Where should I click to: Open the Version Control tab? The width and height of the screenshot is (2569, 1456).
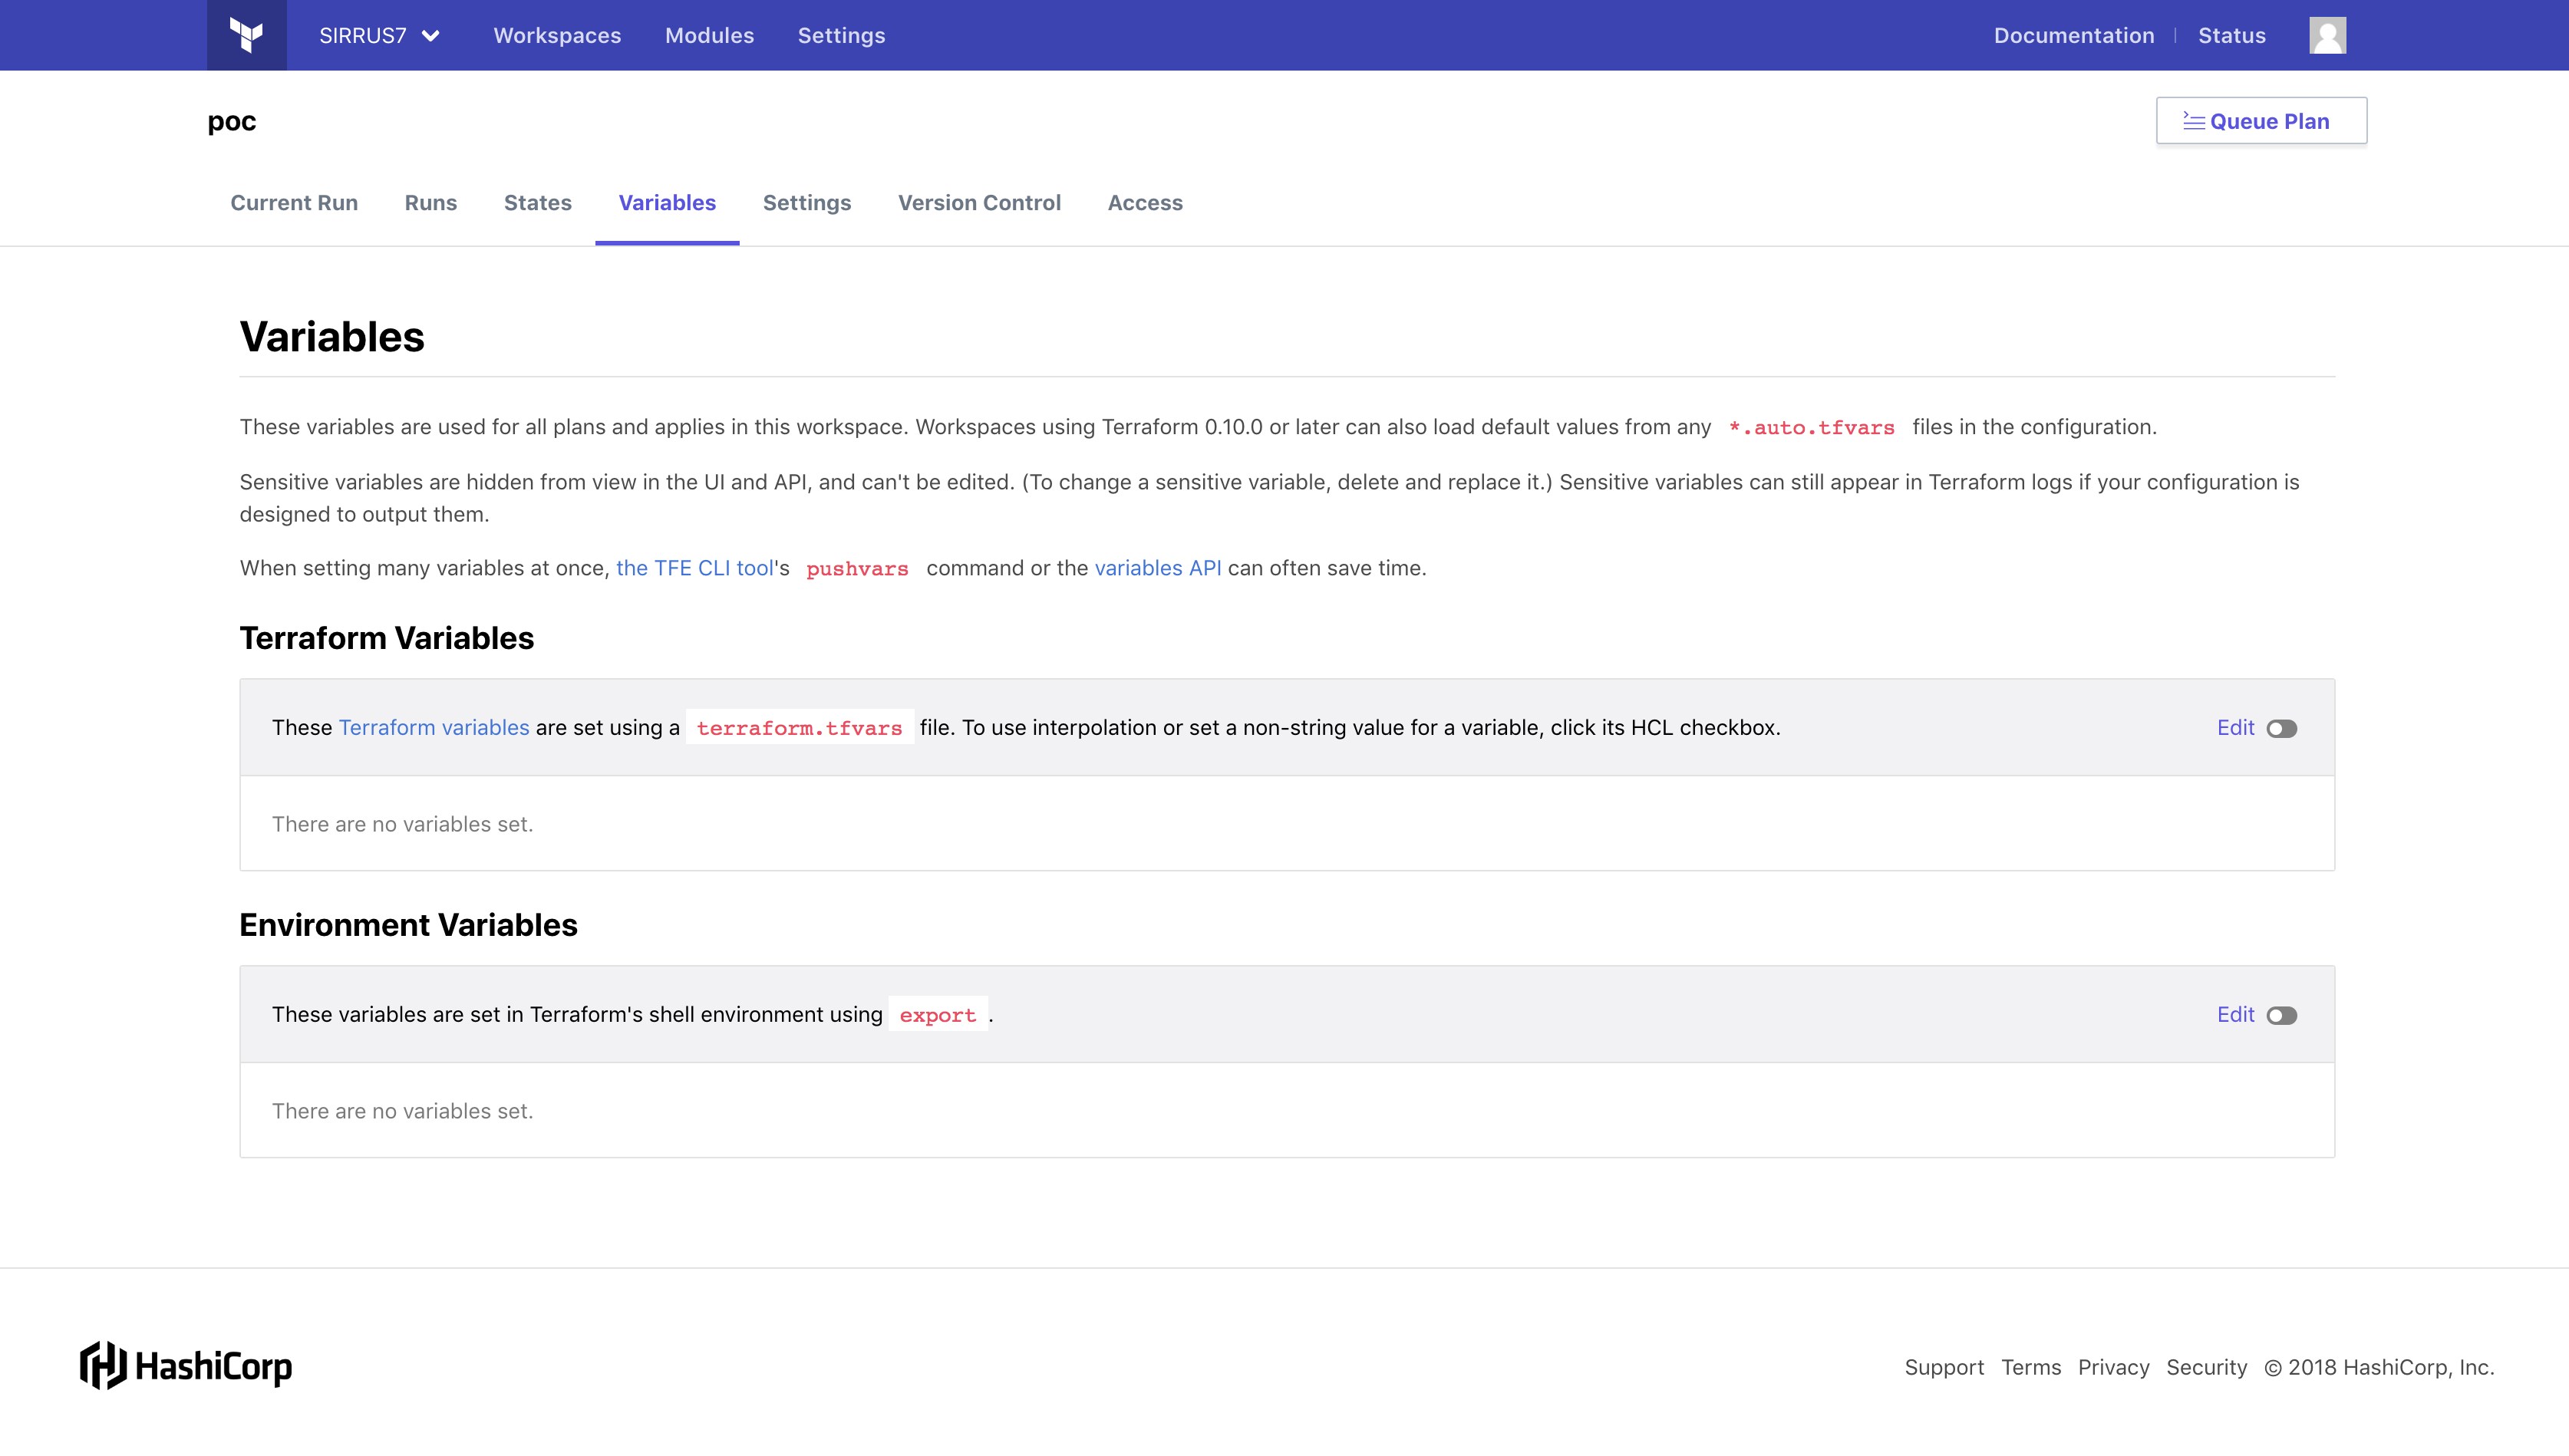click(x=979, y=203)
